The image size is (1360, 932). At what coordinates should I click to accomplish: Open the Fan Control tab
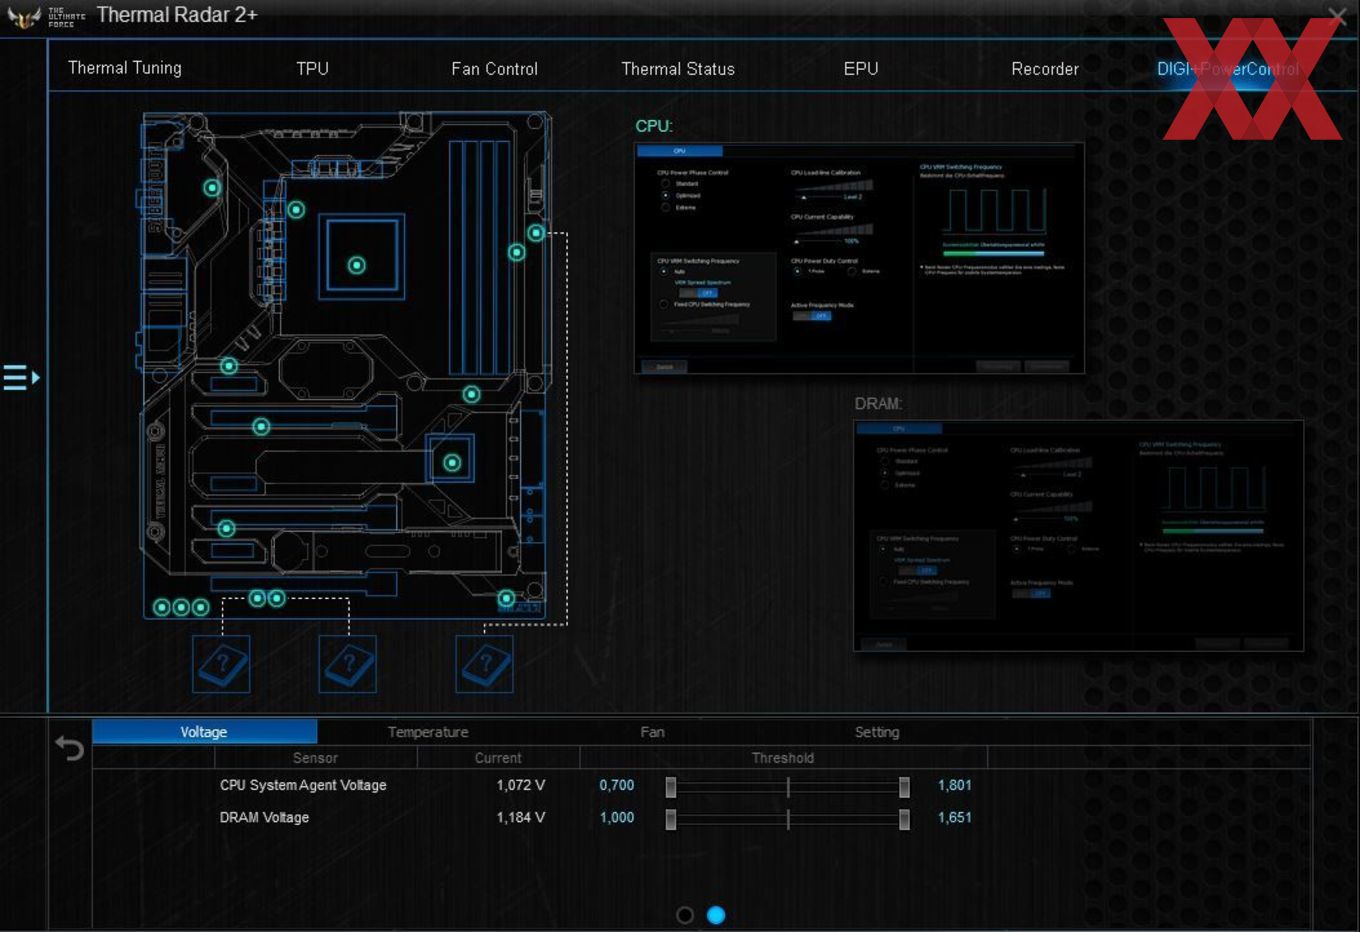tap(494, 69)
